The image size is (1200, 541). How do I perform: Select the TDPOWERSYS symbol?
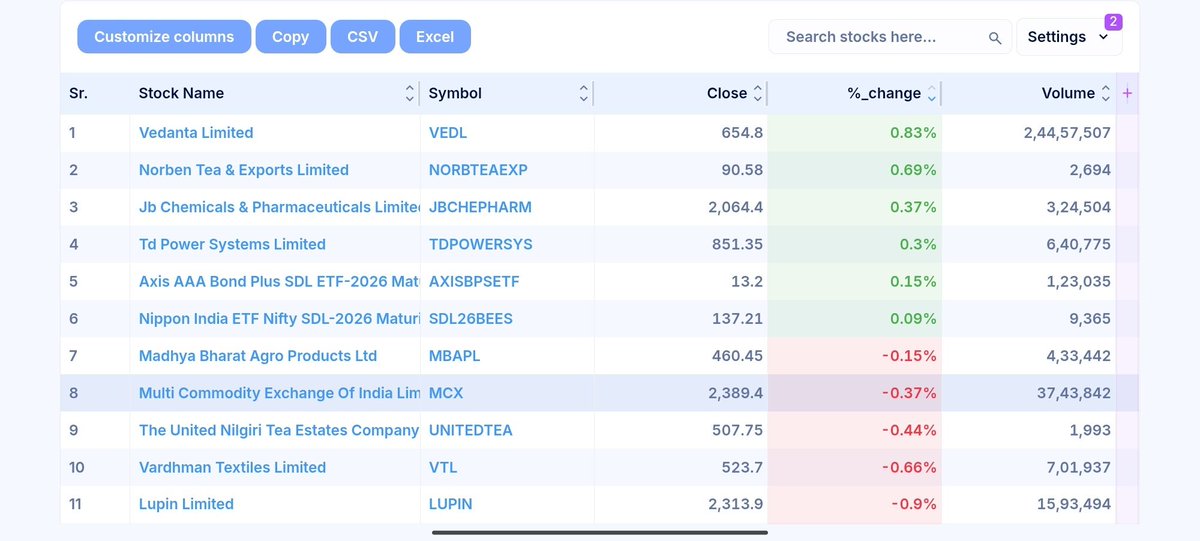(x=481, y=244)
